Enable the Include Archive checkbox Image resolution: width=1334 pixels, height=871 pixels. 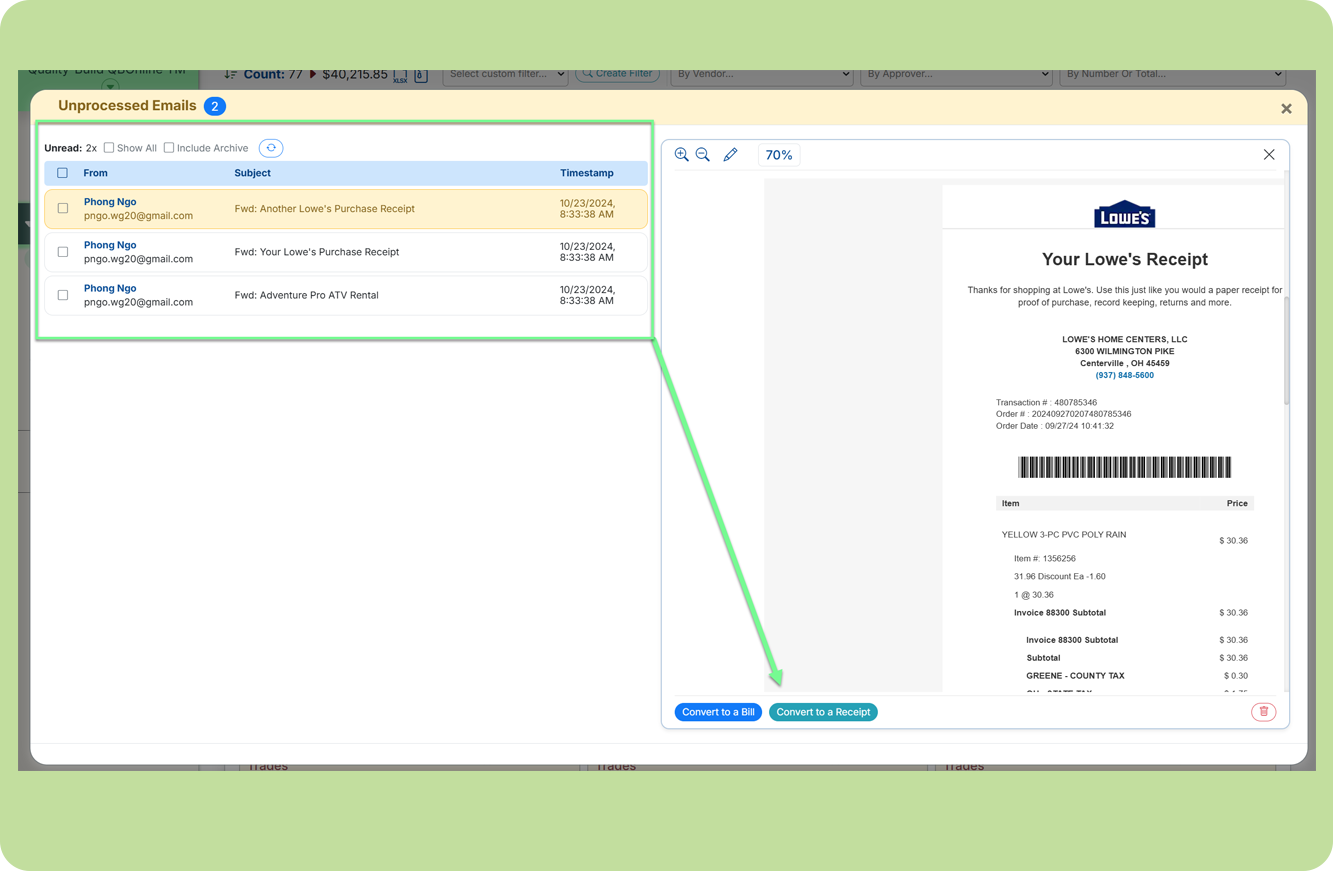point(169,148)
